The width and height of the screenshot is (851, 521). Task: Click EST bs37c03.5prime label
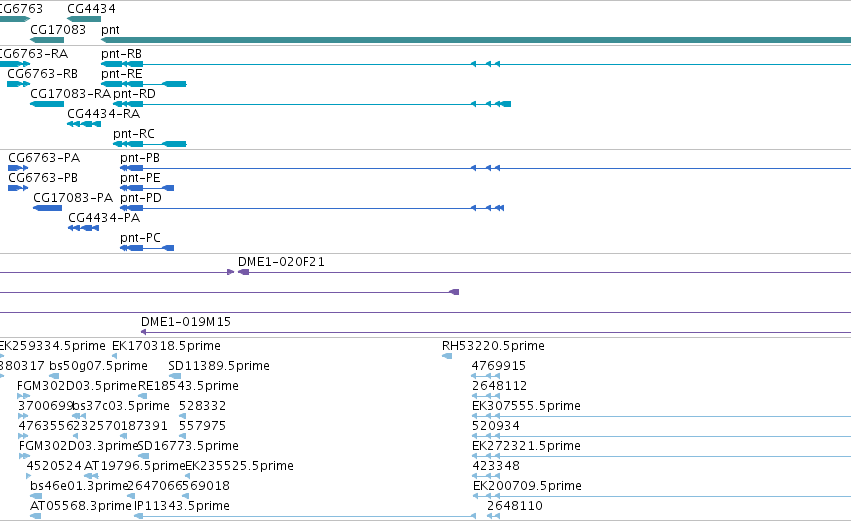(120, 406)
